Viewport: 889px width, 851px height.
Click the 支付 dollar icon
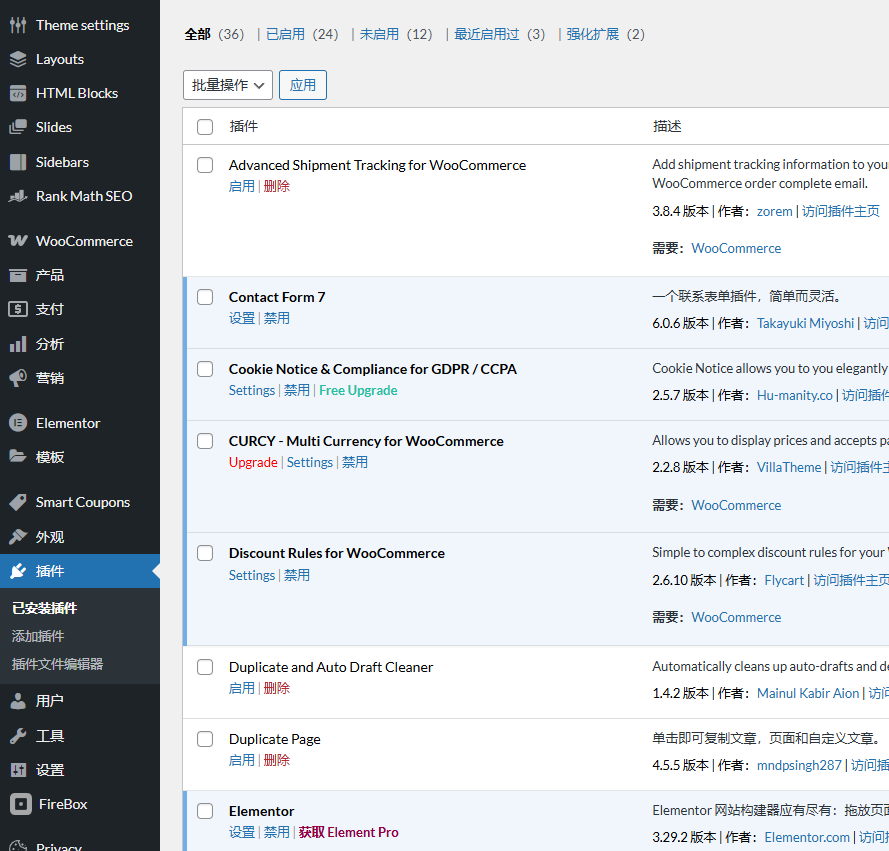pos(18,309)
